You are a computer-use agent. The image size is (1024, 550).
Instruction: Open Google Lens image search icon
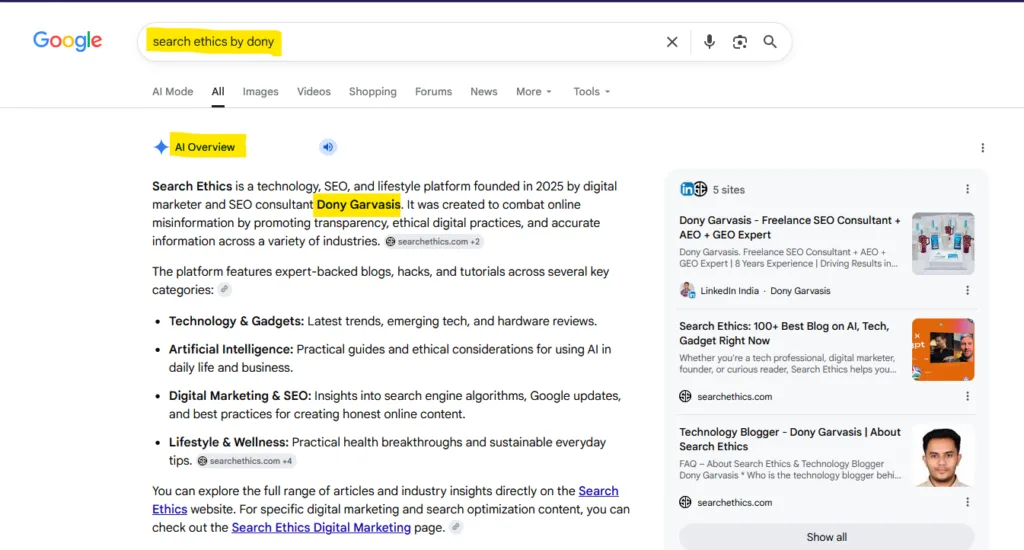click(739, 42)
